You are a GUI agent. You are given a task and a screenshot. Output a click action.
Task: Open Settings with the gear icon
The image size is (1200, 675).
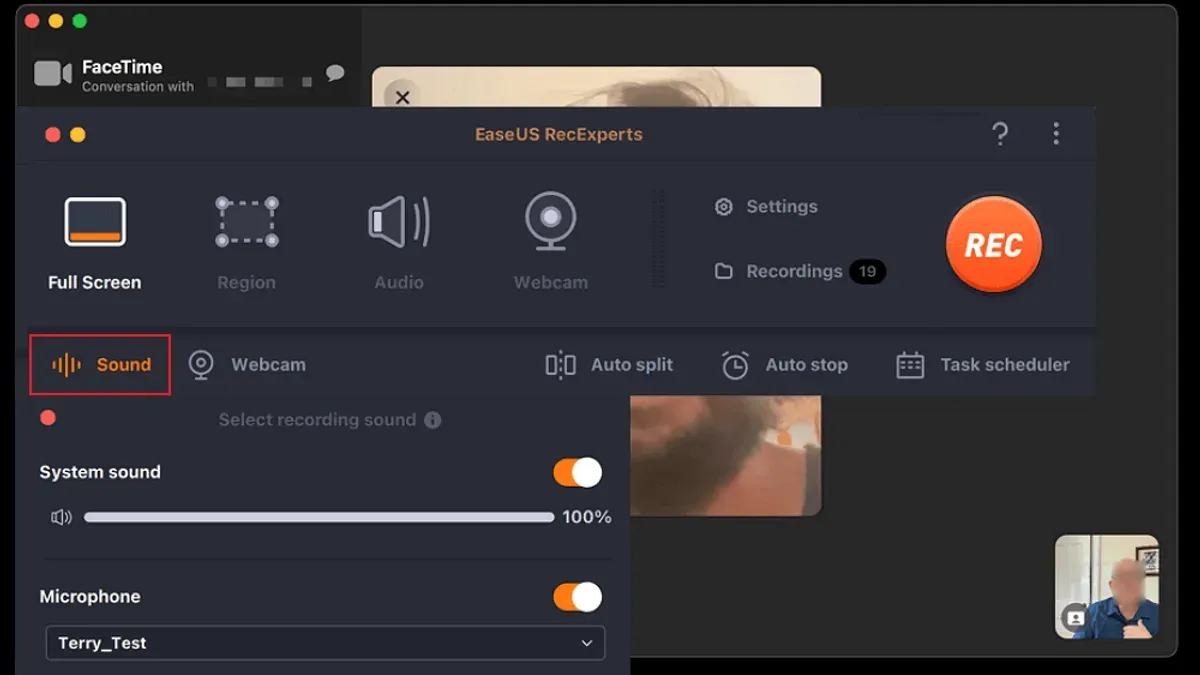pyautogui.click(x=724, y=207)
